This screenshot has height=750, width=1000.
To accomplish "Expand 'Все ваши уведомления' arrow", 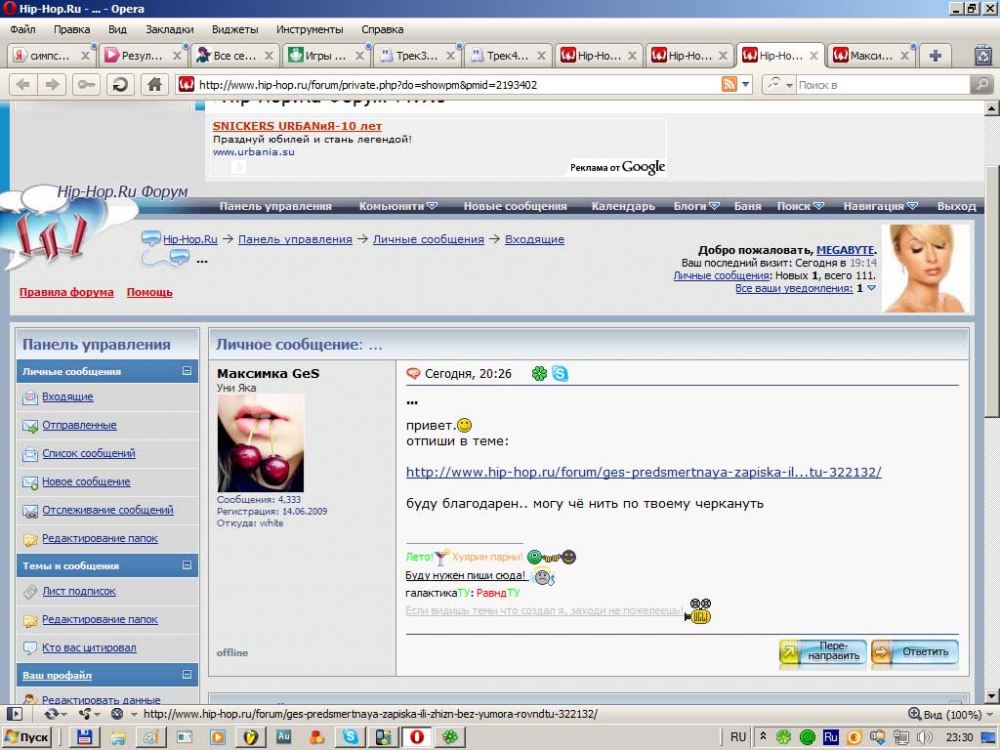I will tap(871, 288).
